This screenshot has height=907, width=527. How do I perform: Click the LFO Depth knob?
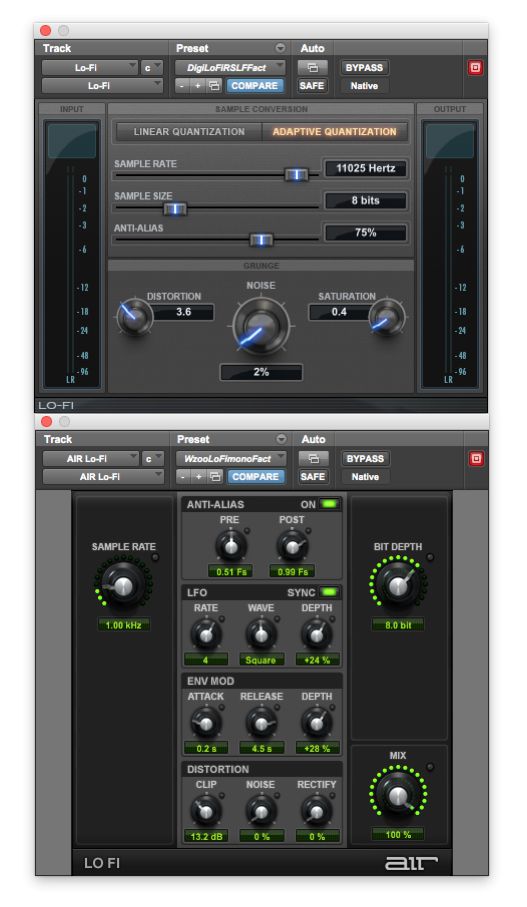316,635
